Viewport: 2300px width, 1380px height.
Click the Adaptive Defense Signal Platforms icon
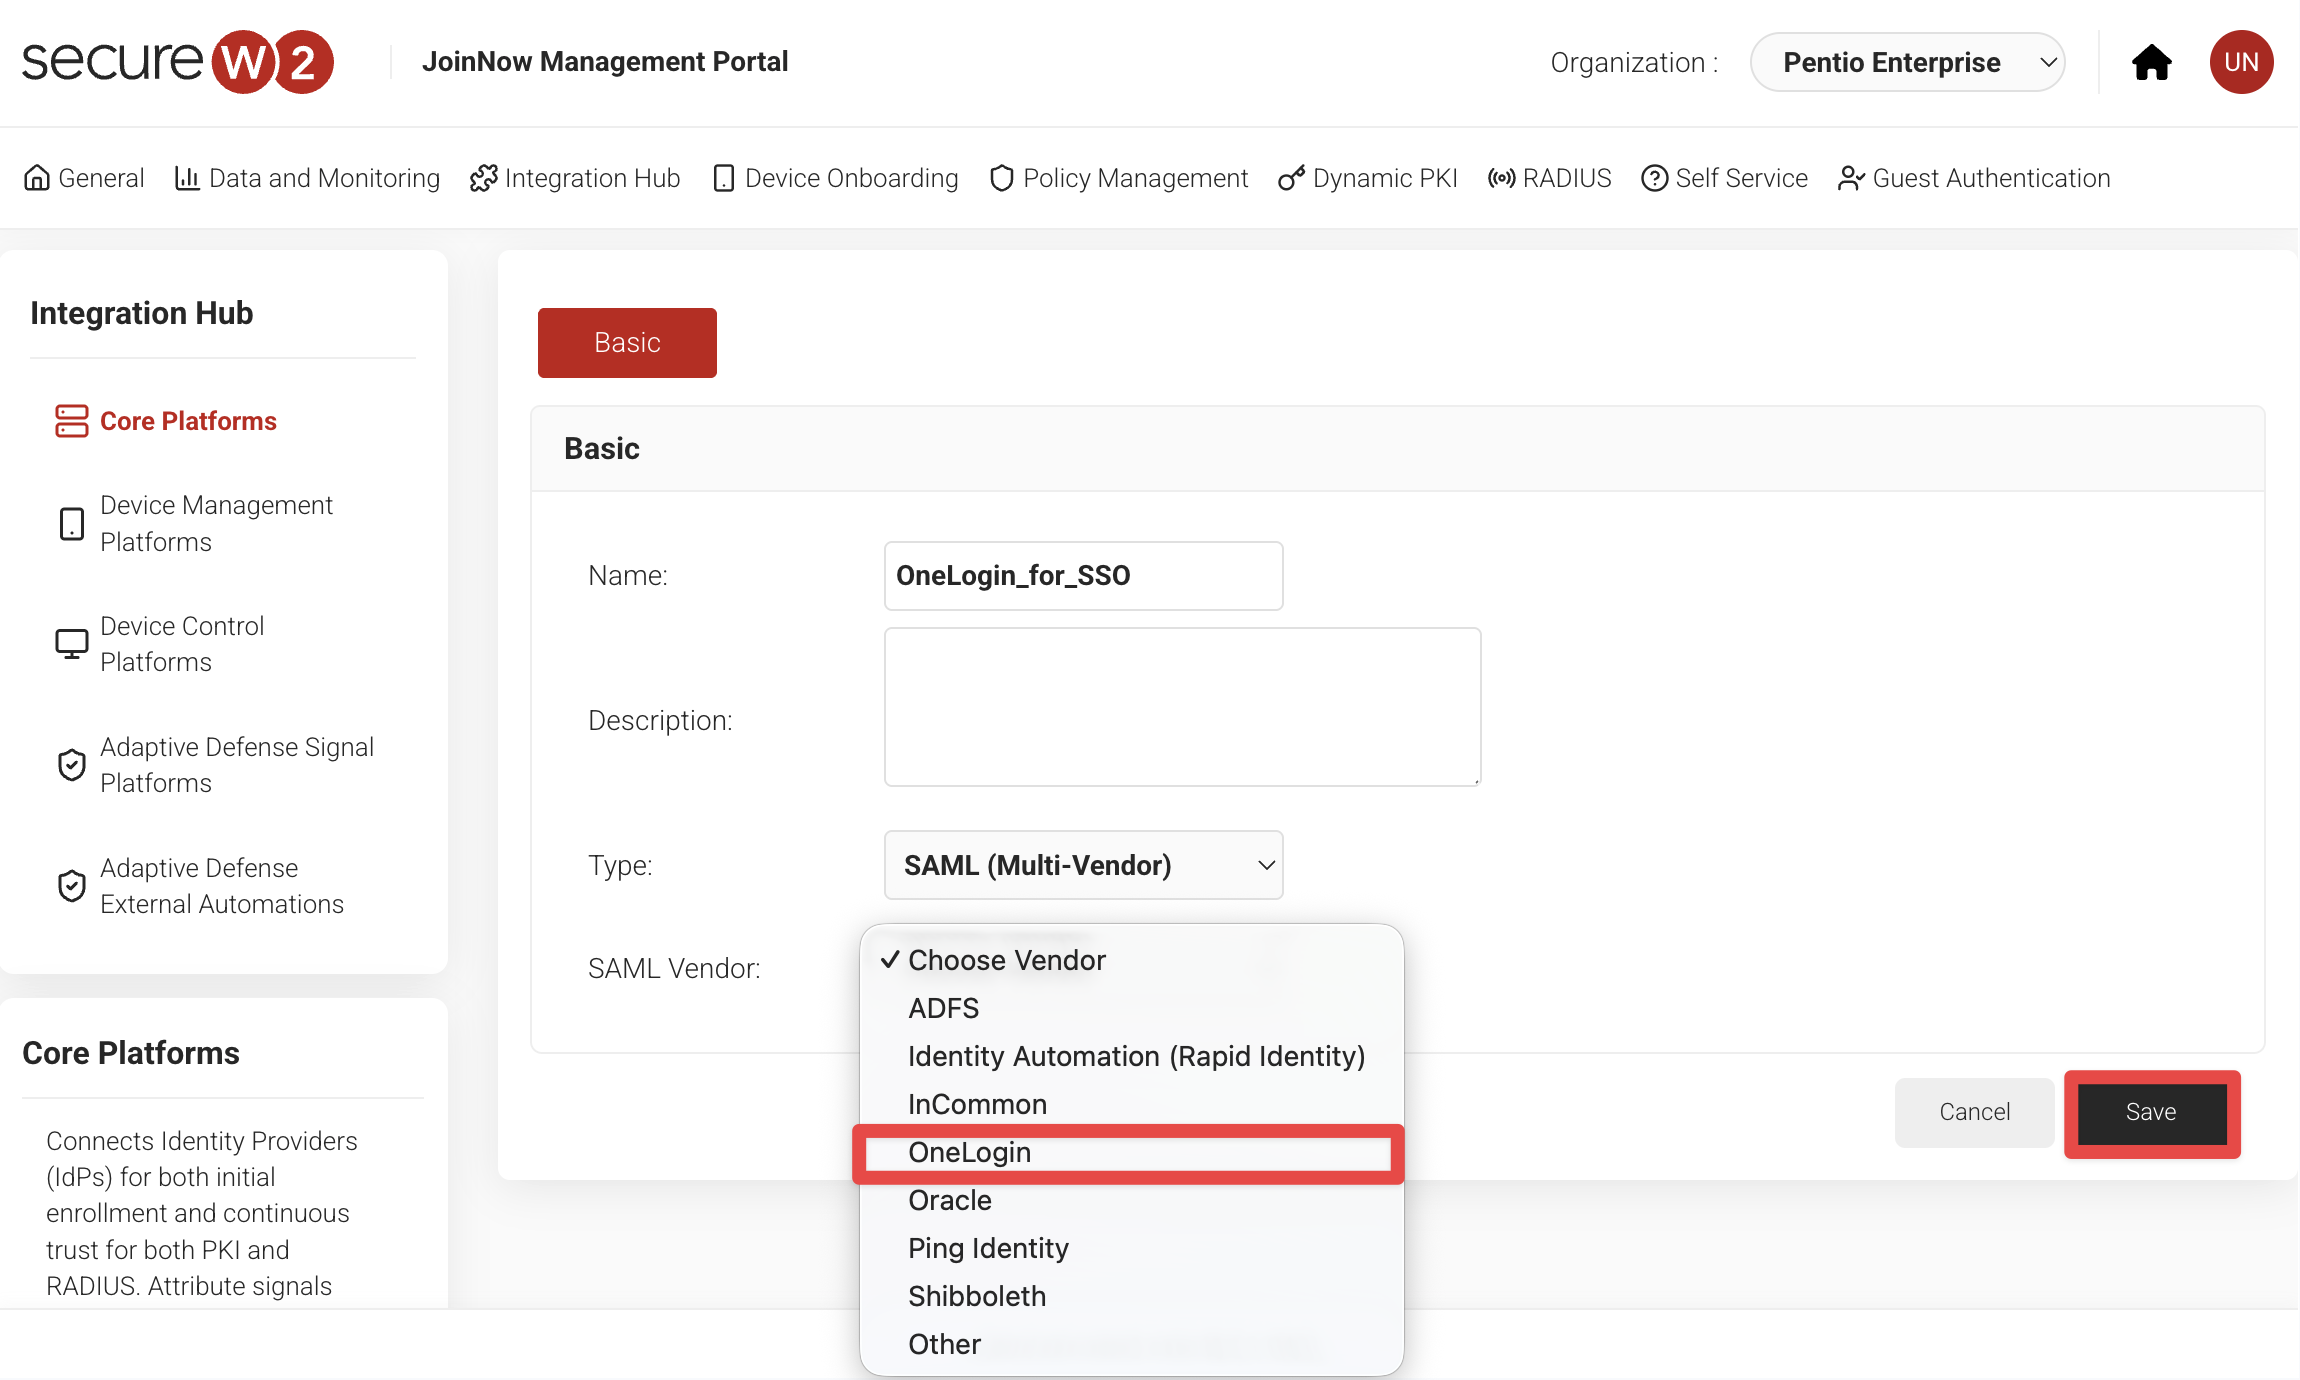71,765
